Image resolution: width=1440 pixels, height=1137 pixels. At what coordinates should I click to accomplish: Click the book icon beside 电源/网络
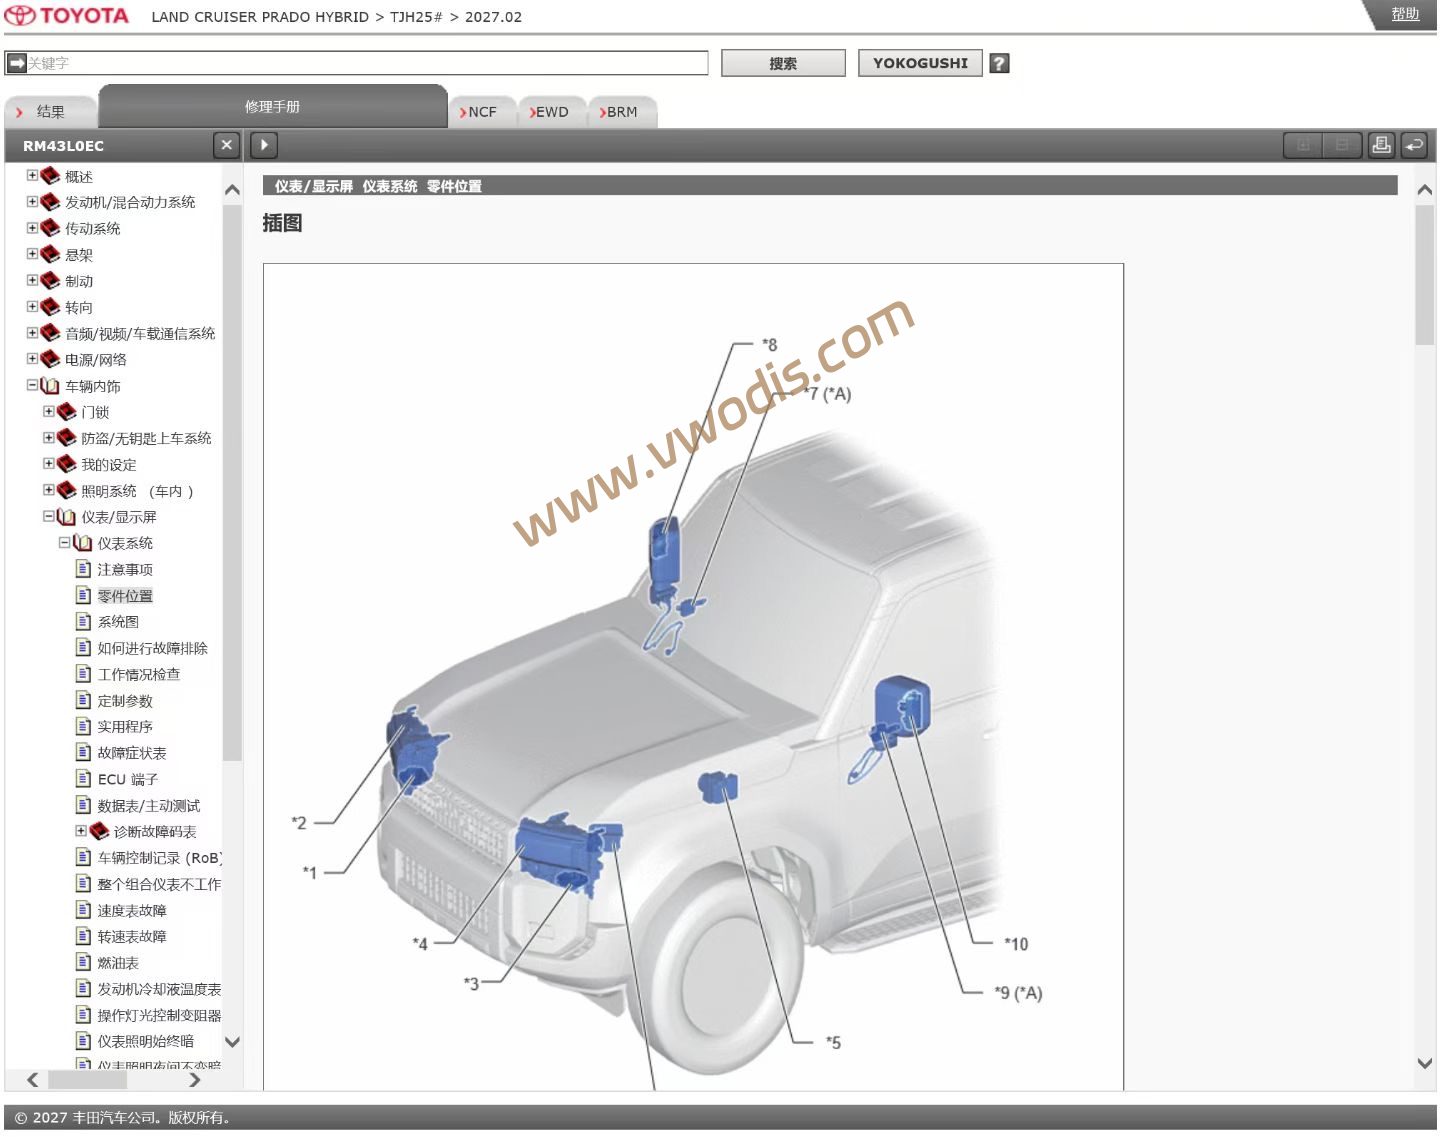50,359
